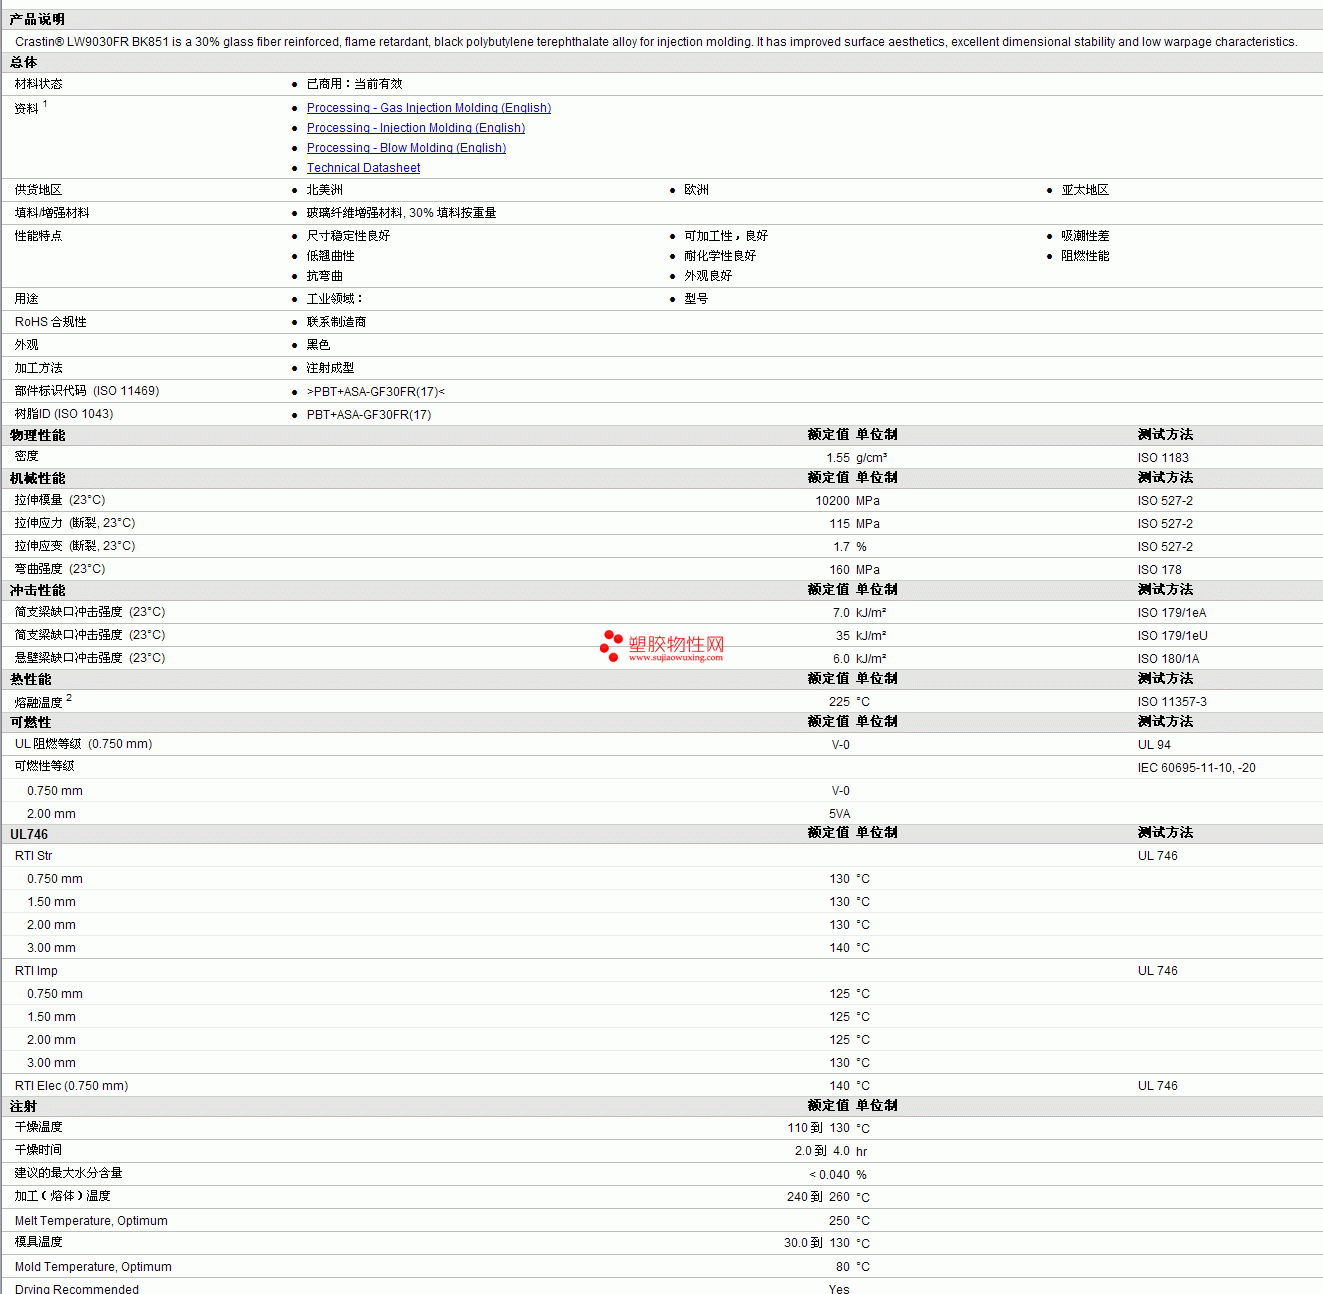The image size is (1323, 1294).
Task: Click the 240 到 260 °C melt temperature range
Action: 829,1197
